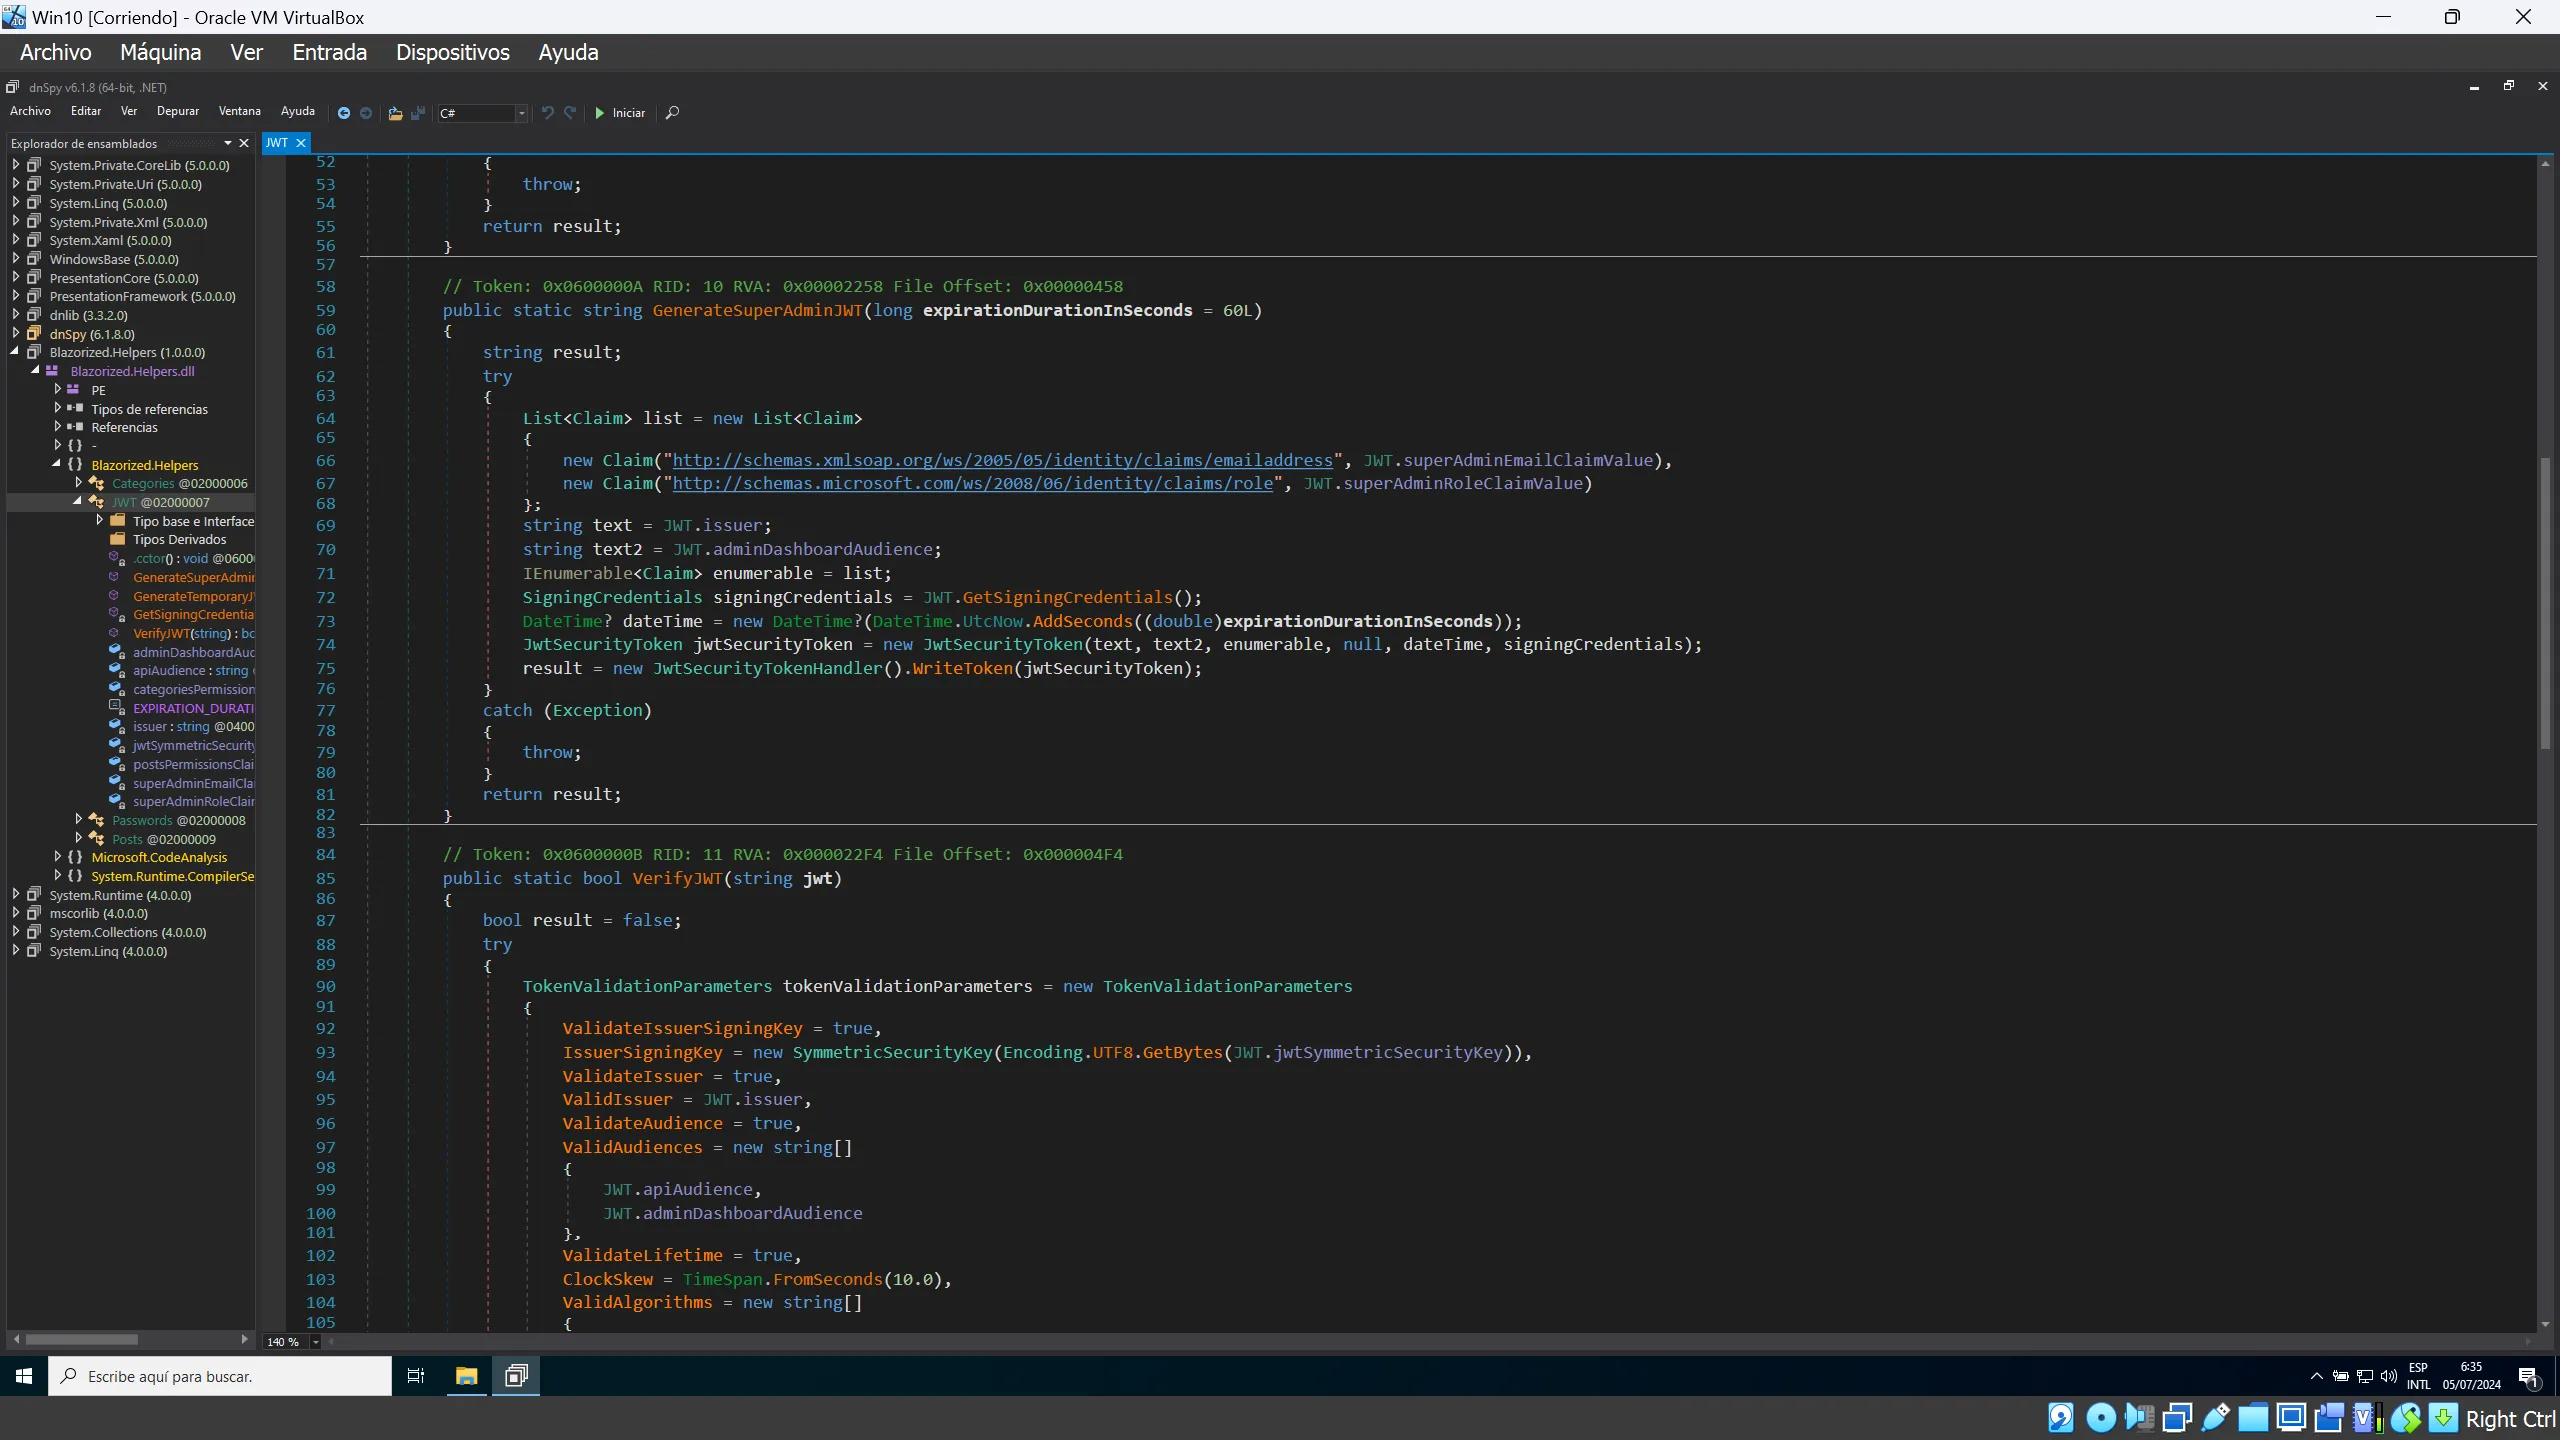
Task: Click the navigate forward arrow icon
Action: click(366, 113)
